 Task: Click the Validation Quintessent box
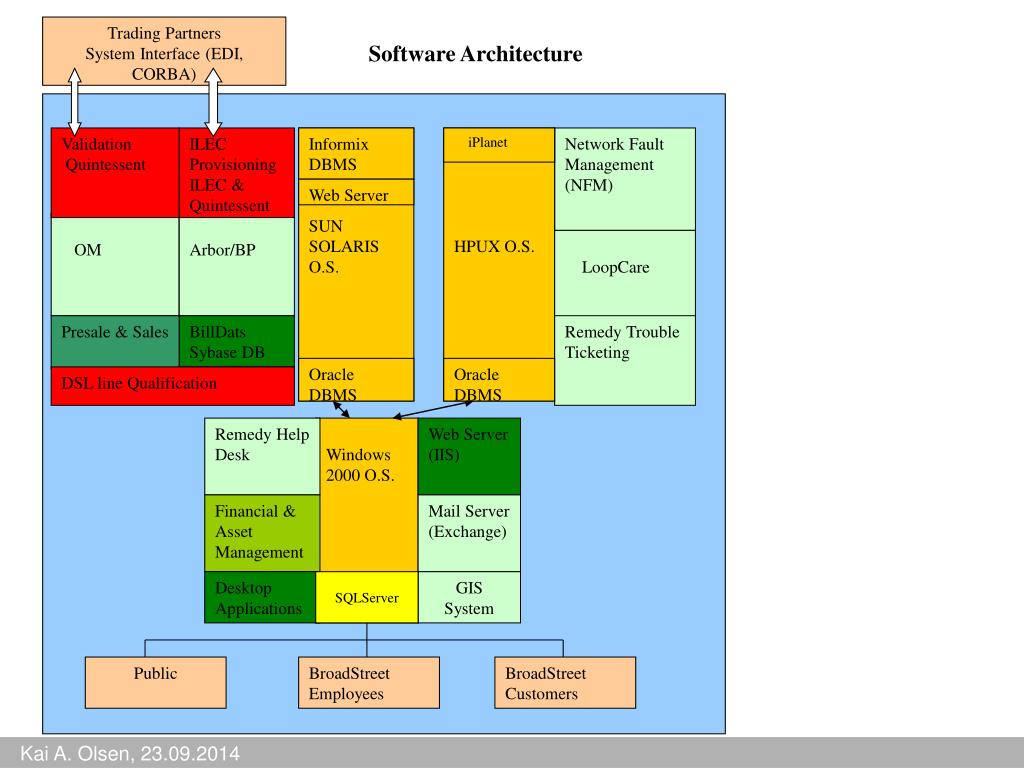click(x=115, y=172)
